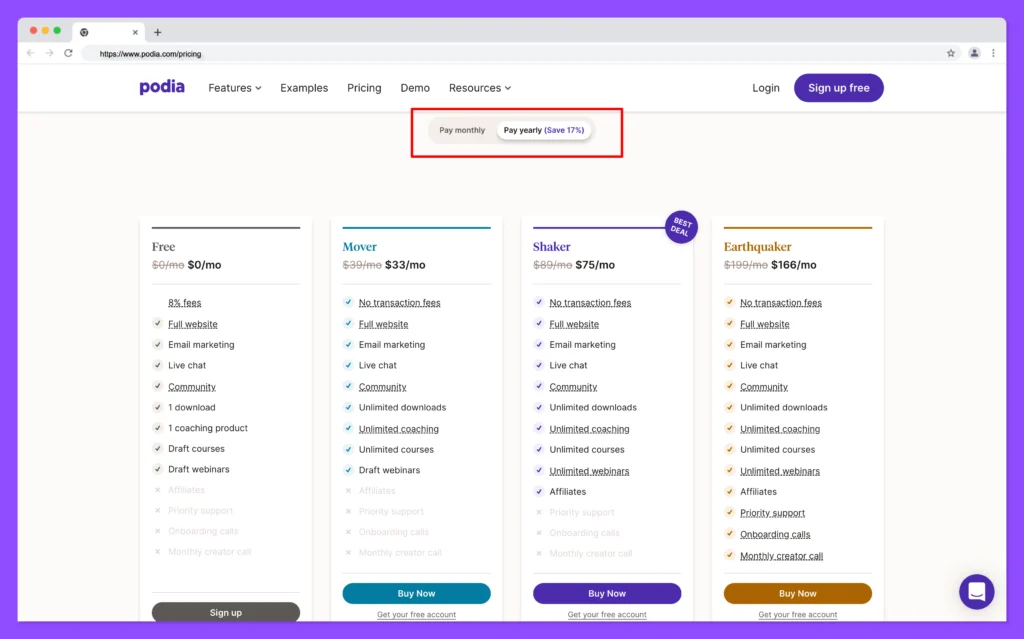
Task: Switch billing to Pay monthly
Action: click(462, 130)
